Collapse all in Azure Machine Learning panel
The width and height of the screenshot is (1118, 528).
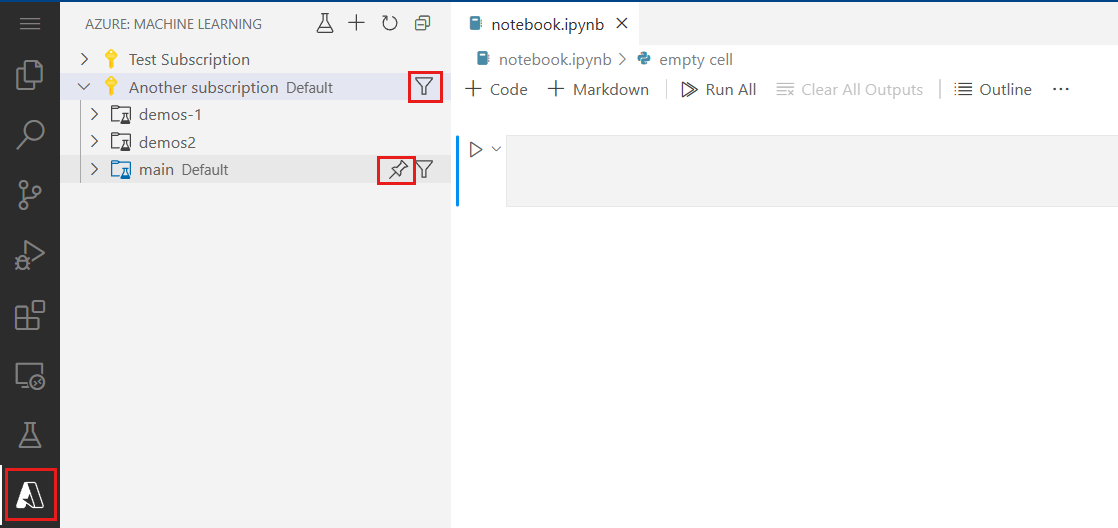click(x=422, y=24)
